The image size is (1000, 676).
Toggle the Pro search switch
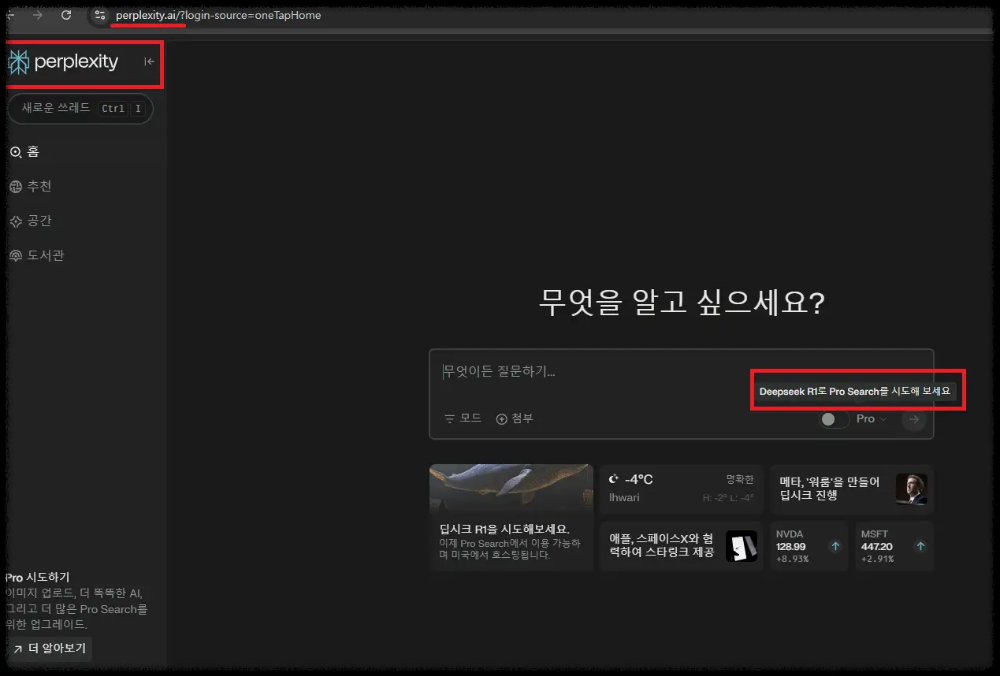pyautogui.click(x=831, y=419)
